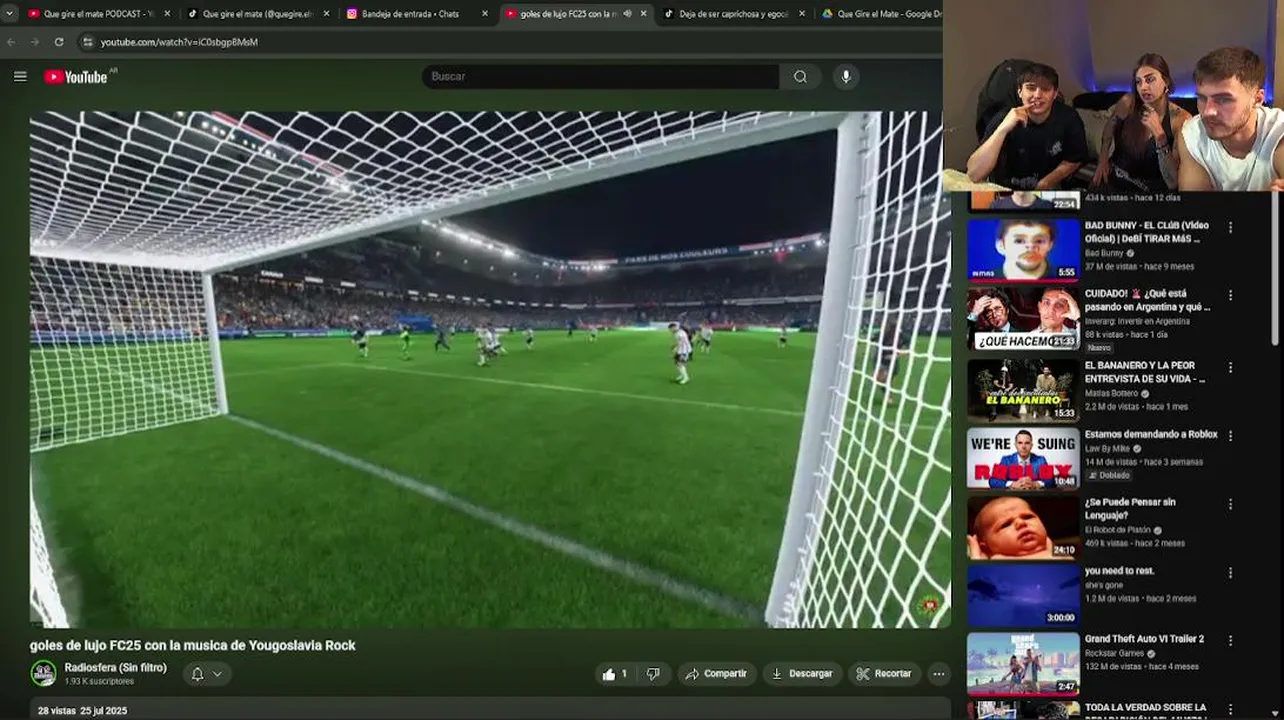Click the title Grand Theft Auto VI Trailer 2

click(1144, 639)
